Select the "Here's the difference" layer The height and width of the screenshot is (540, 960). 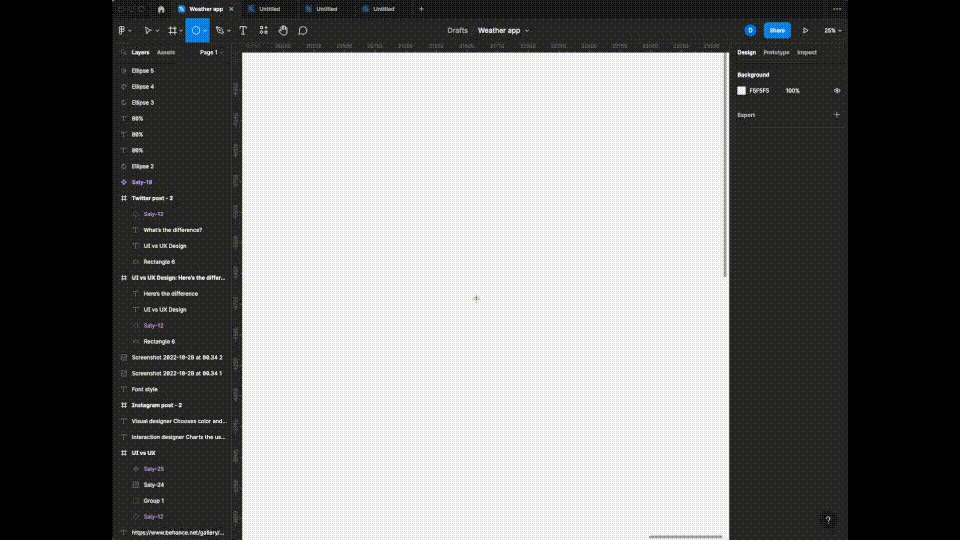tap(170, 294)
